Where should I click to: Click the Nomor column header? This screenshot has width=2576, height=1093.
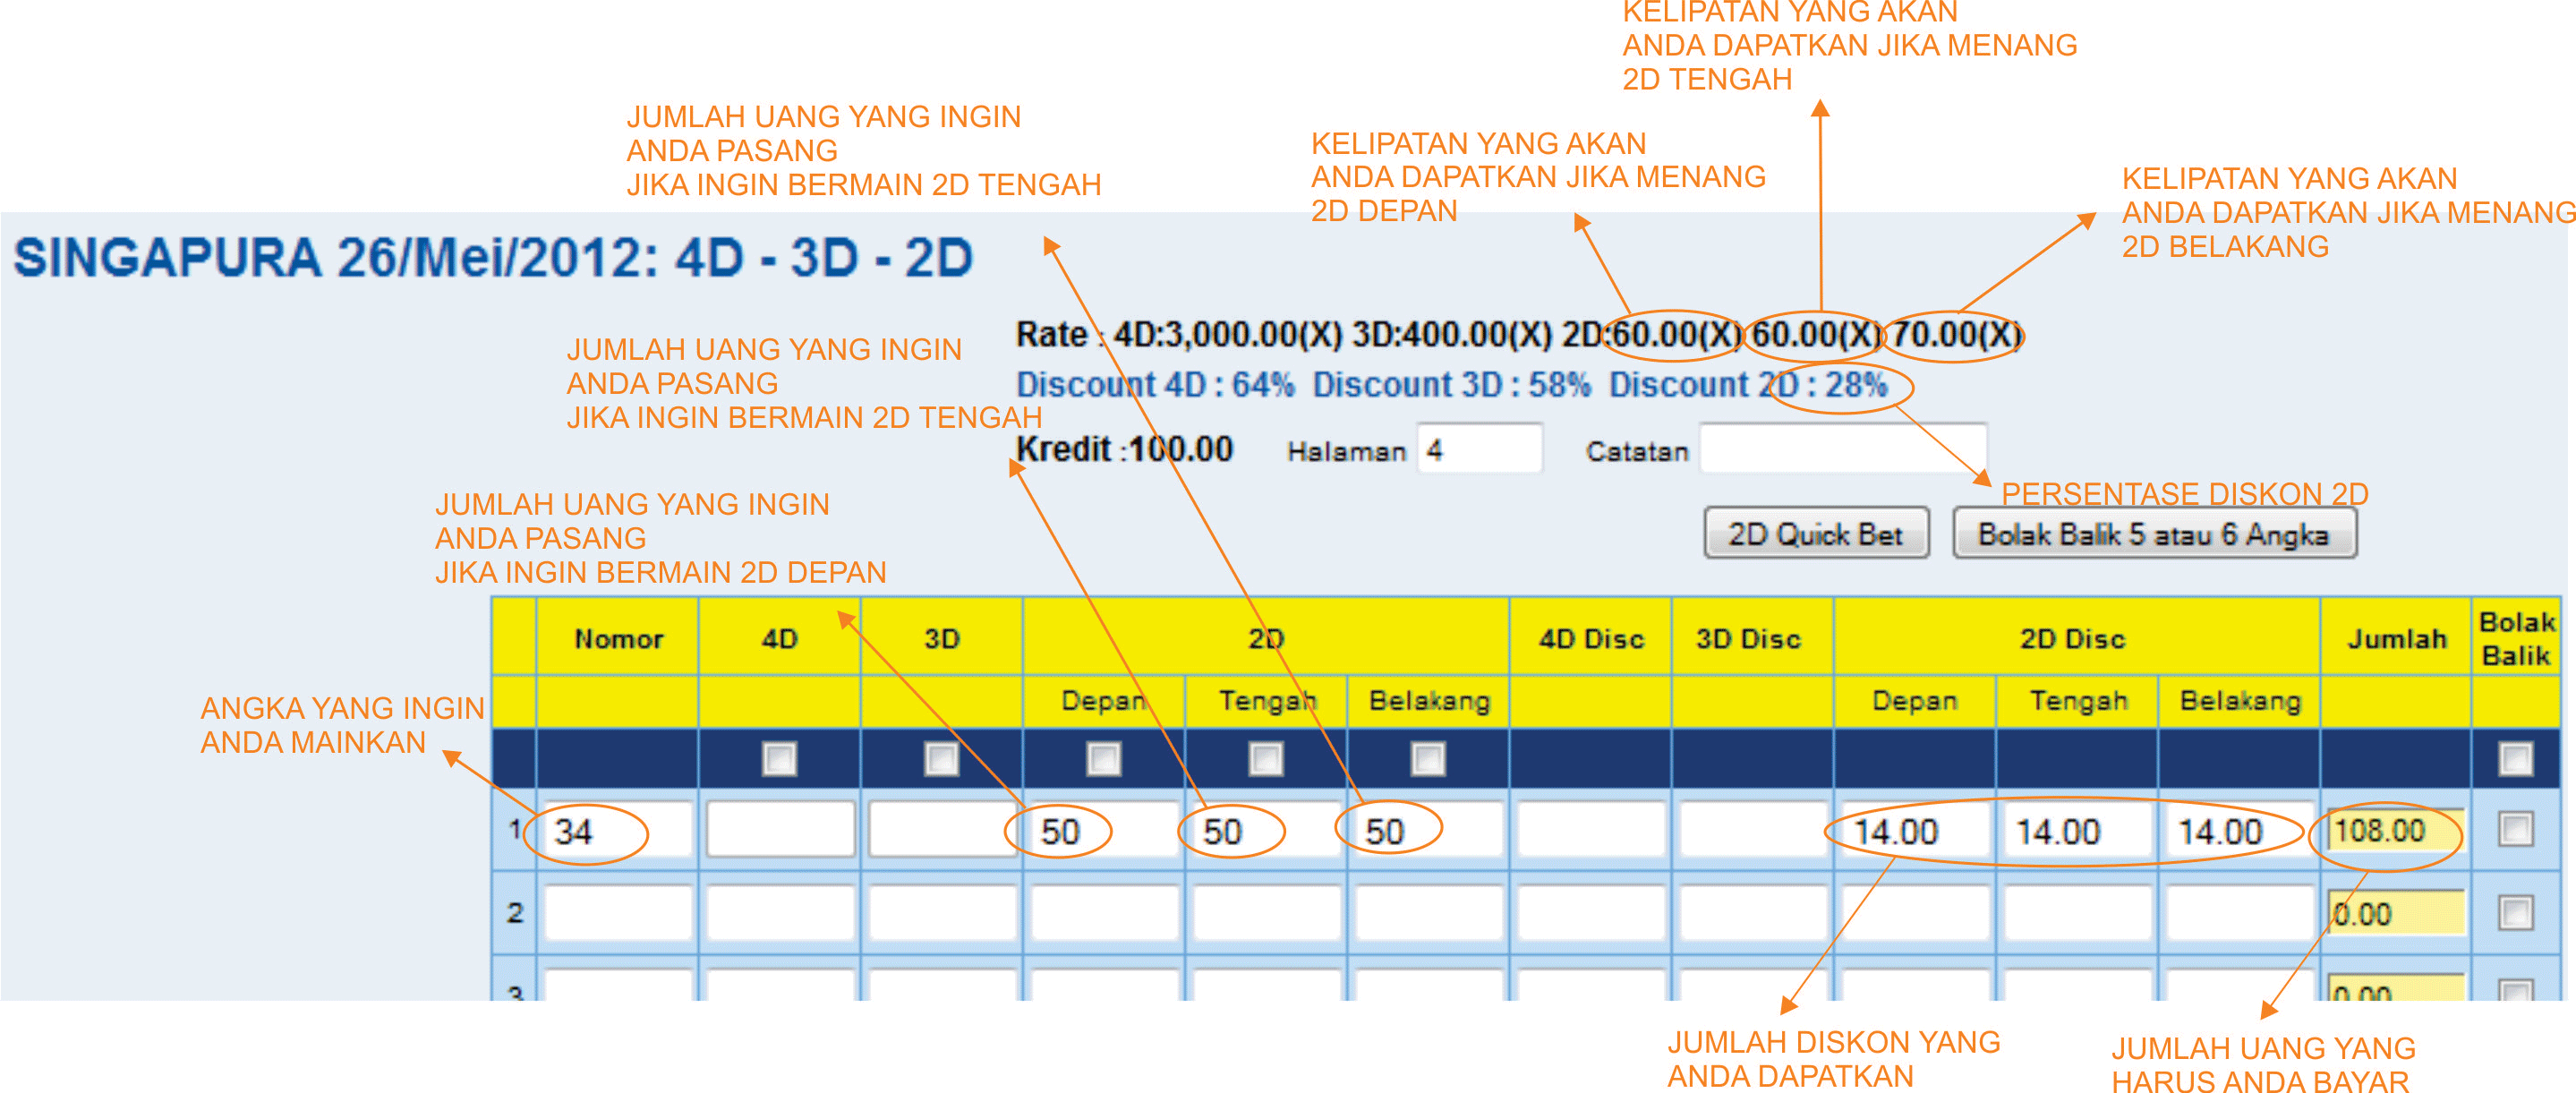pos(618,638)
